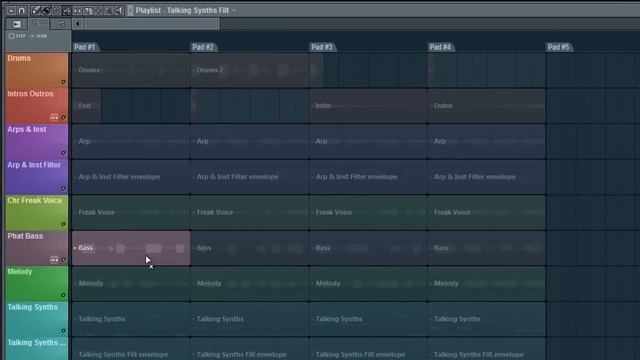Select the Mute tool
This screenshot has width=640, height=360.
click(67, 11)
